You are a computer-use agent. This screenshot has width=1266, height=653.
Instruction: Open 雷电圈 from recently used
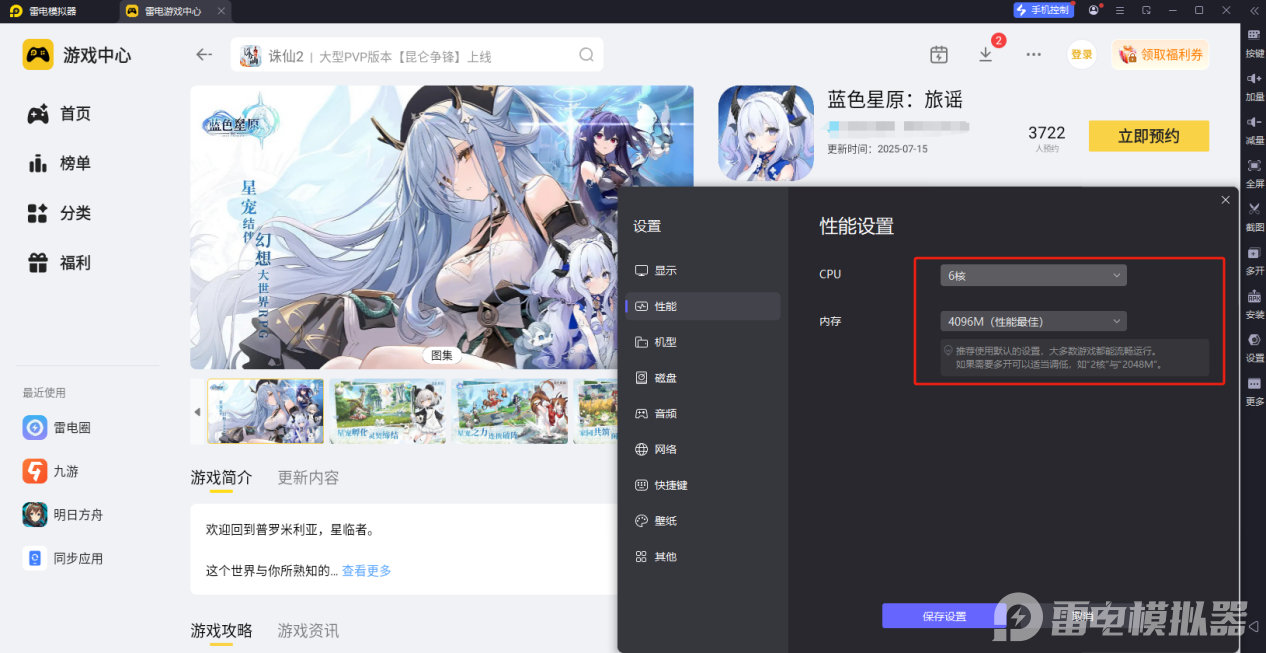pos(58,427)
